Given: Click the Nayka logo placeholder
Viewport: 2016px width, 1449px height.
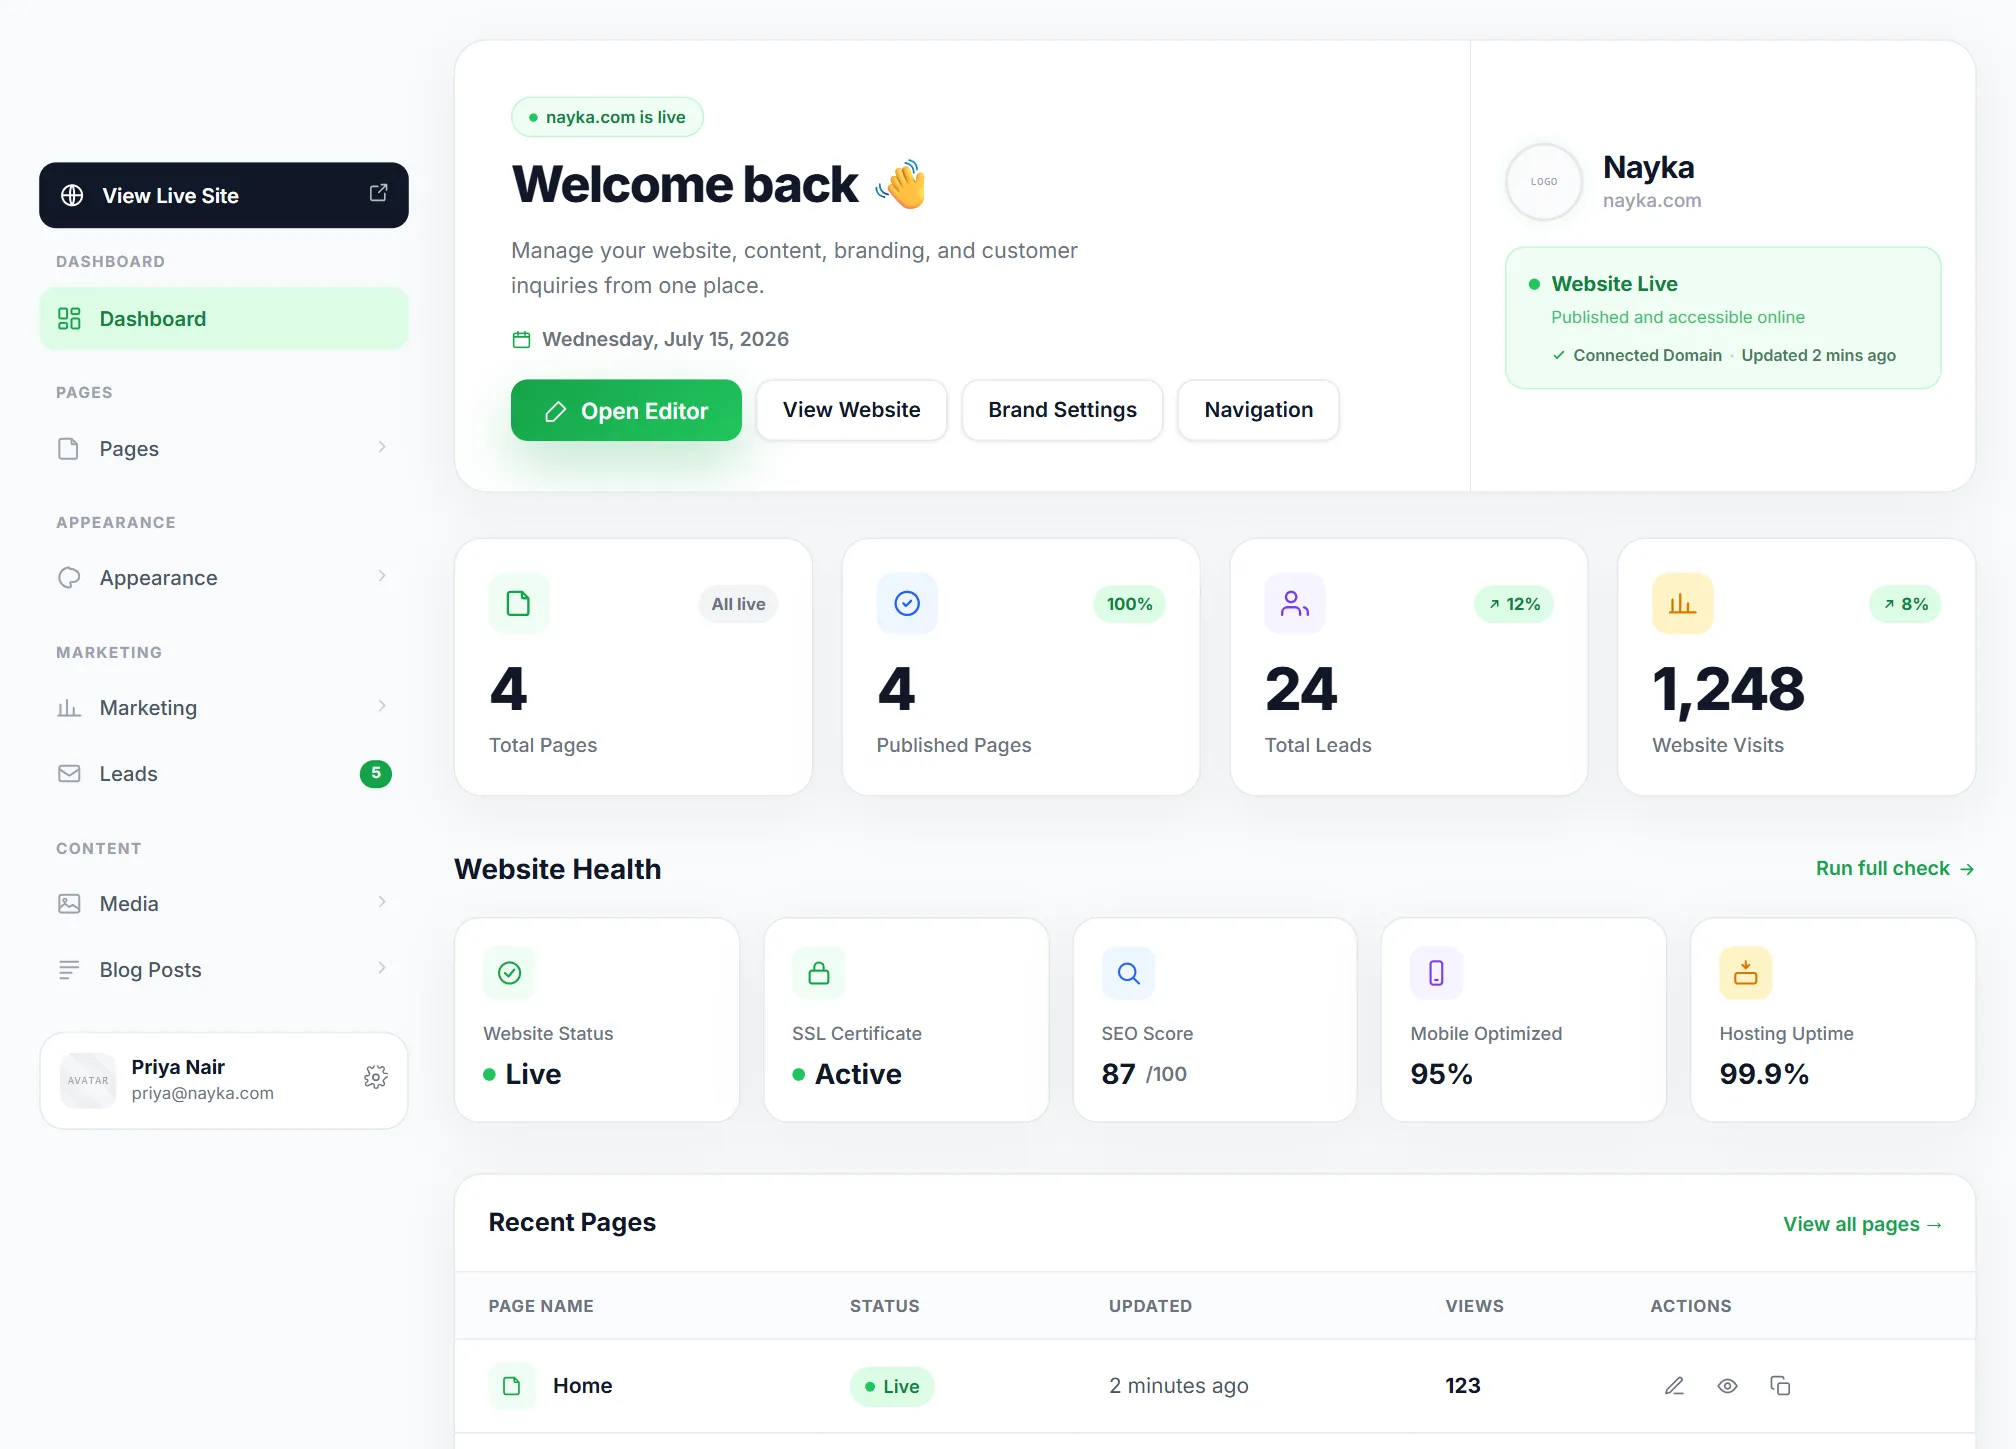Looking at the screenshot, I should (x=1544, y=182).
